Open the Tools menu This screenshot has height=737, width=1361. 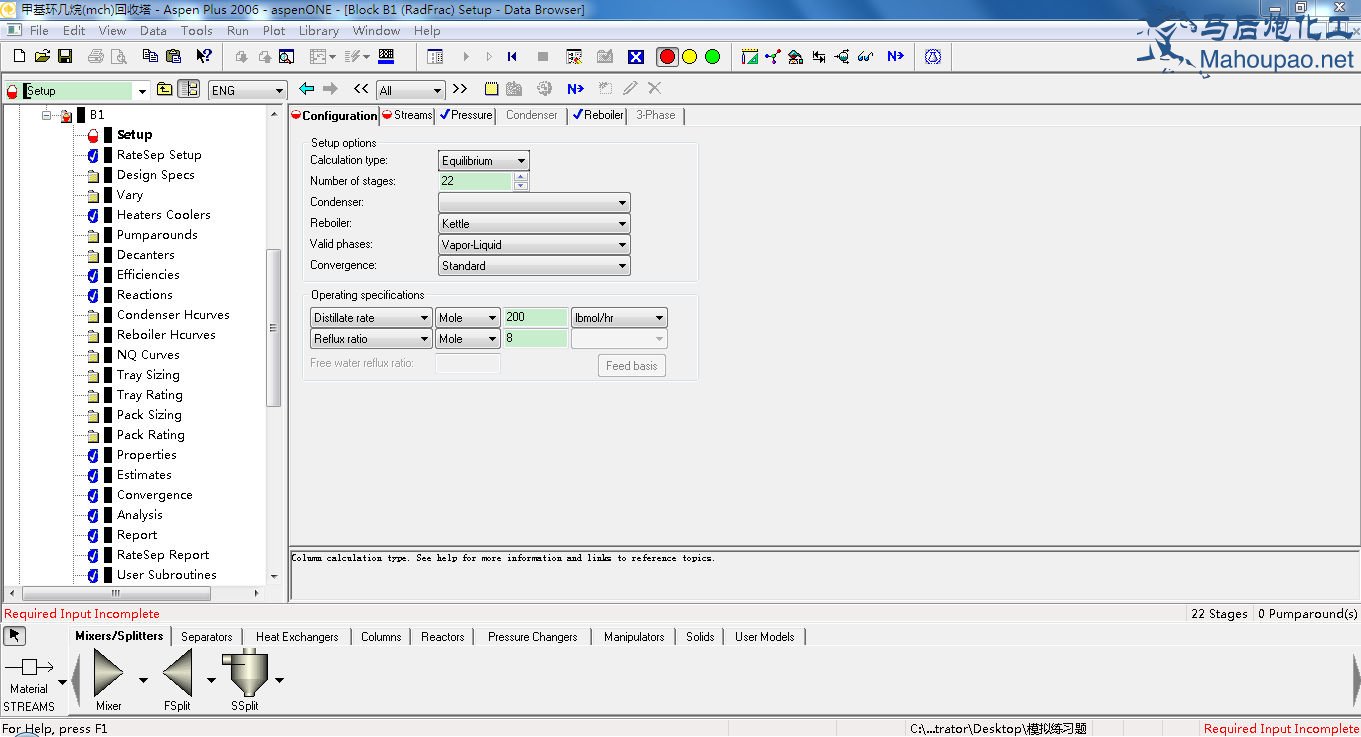point(196,30)
